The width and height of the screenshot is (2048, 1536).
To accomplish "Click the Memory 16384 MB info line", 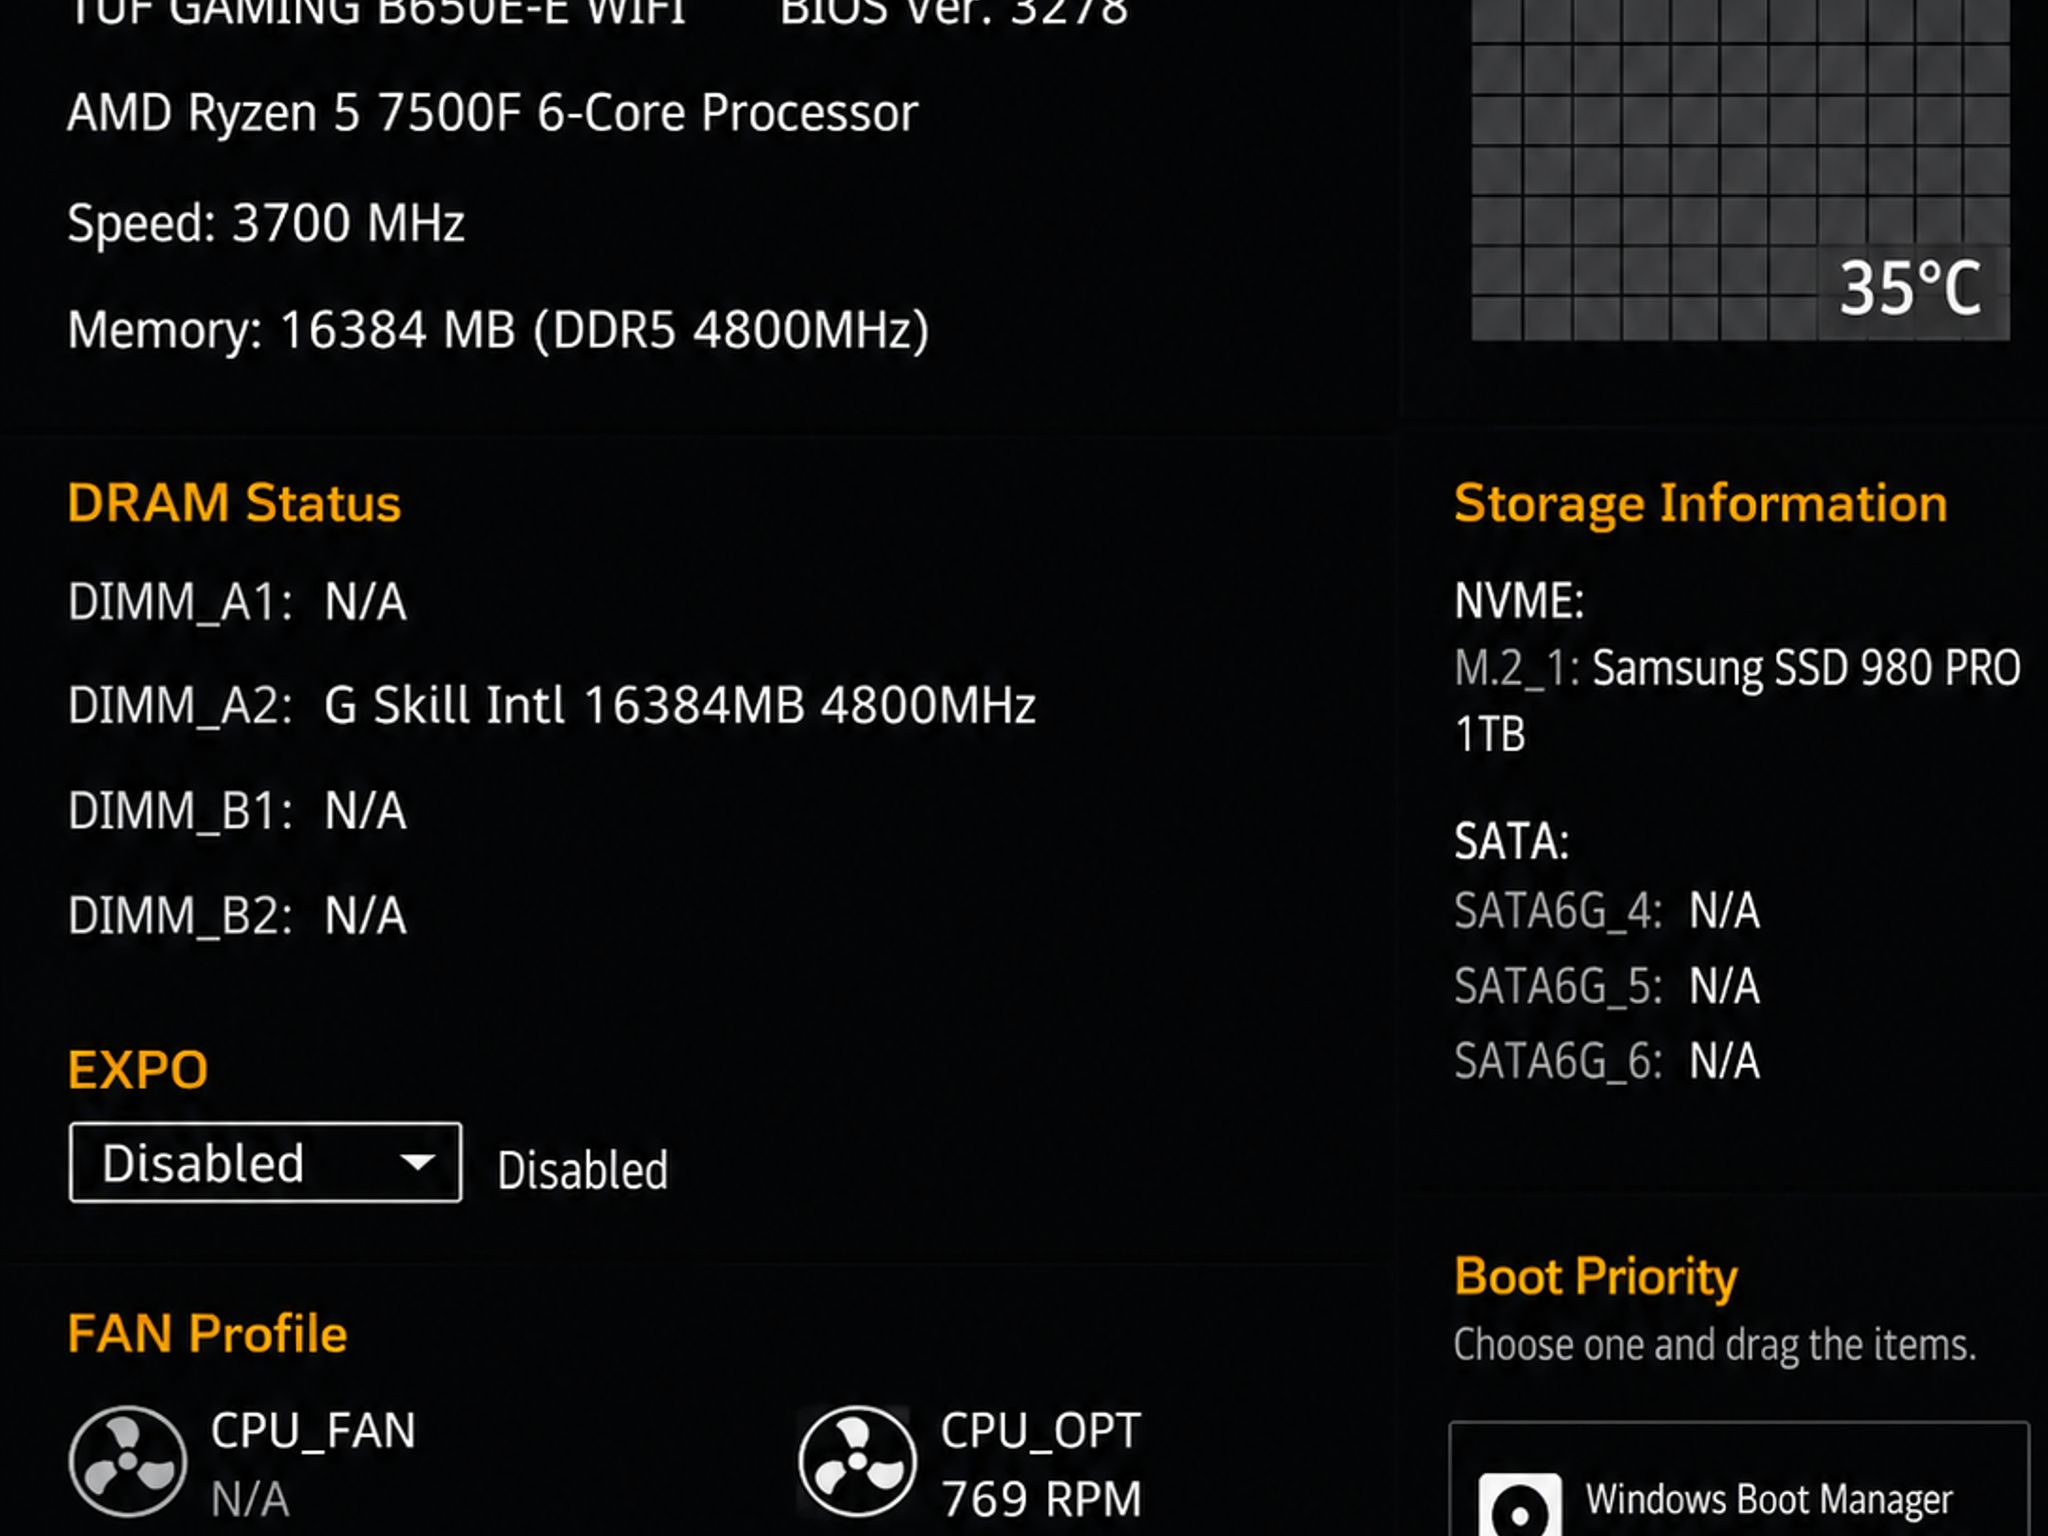I will (x=498, y=330).
